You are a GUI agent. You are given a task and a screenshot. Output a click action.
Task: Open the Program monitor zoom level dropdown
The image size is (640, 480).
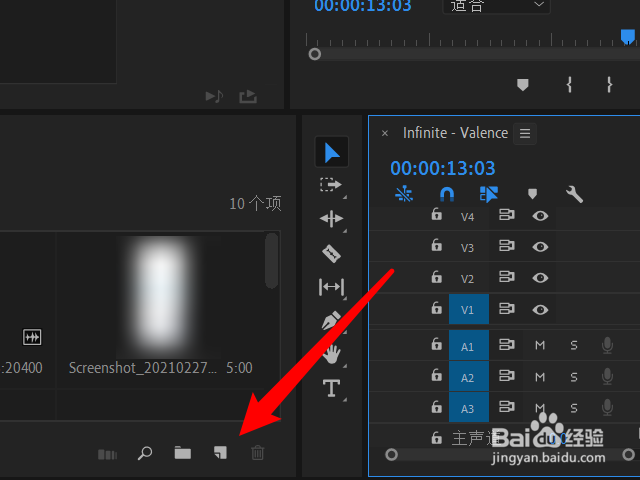coord(496,6)
